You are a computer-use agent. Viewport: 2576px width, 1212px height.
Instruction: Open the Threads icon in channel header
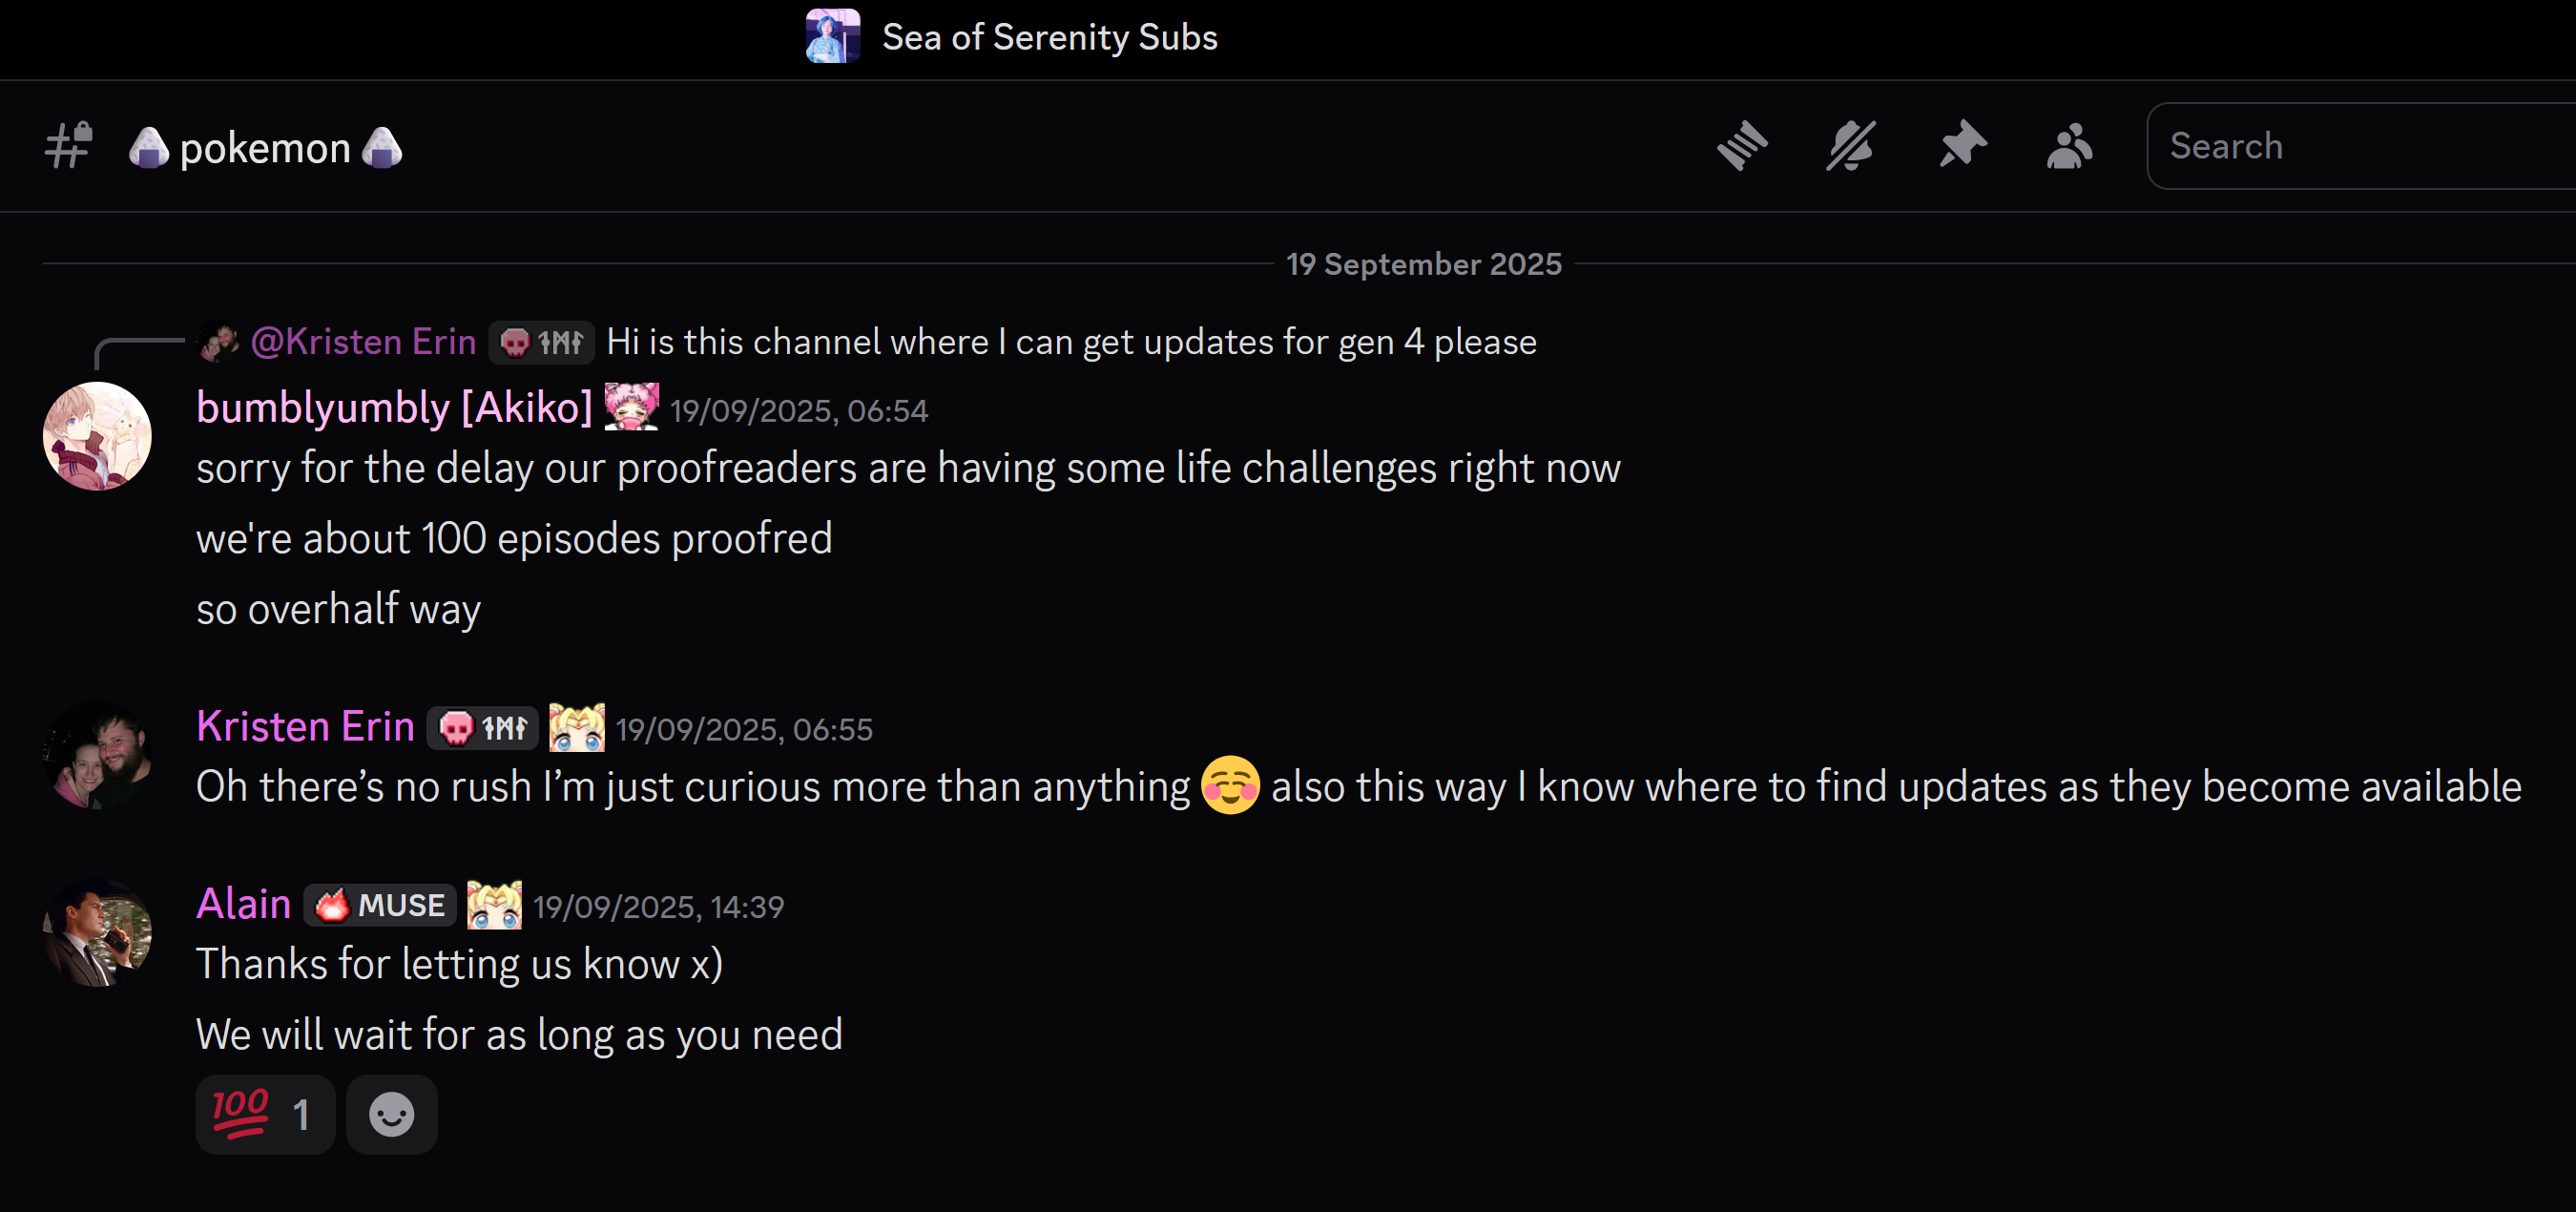pyautogui.click(x=1742, y=146)
